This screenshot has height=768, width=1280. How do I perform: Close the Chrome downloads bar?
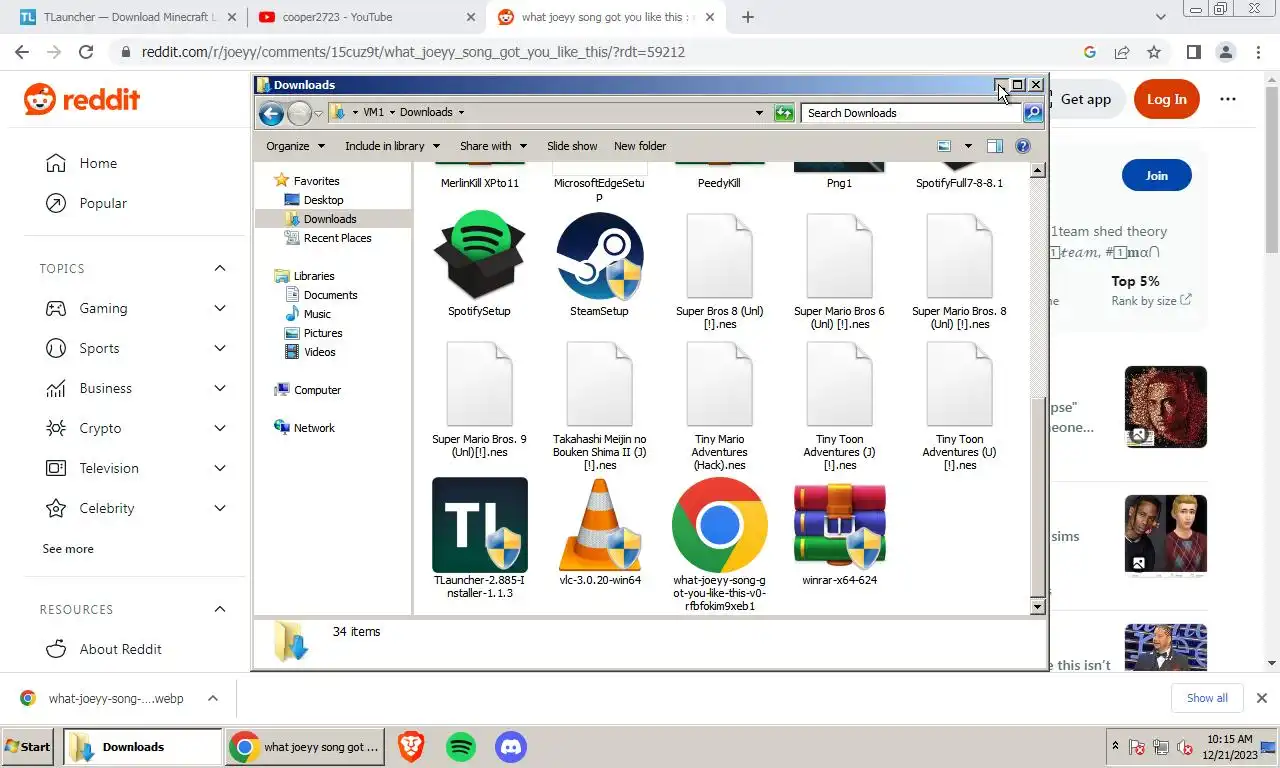click(x=1261, y=698)
